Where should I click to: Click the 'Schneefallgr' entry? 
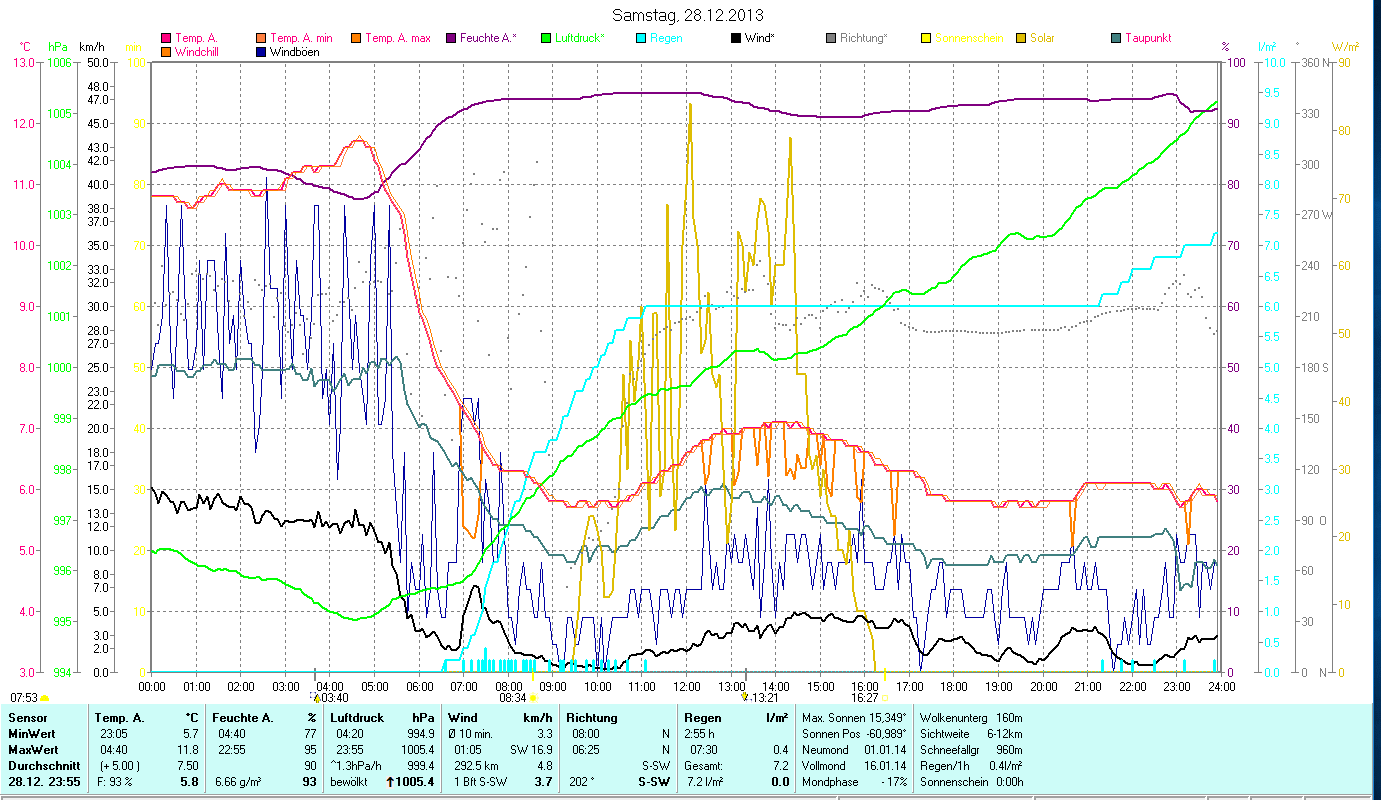pyautogui.click(x=970, y=749)
